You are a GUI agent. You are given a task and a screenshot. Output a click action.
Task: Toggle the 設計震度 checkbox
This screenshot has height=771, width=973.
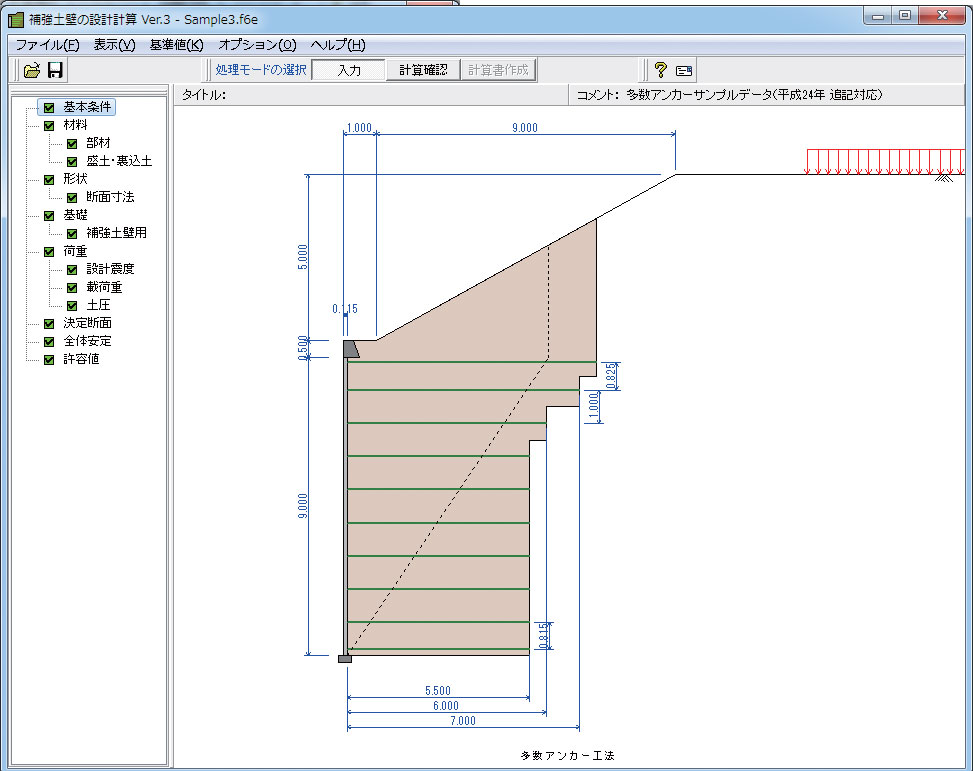pyautogui.click(x=72, y=269)
